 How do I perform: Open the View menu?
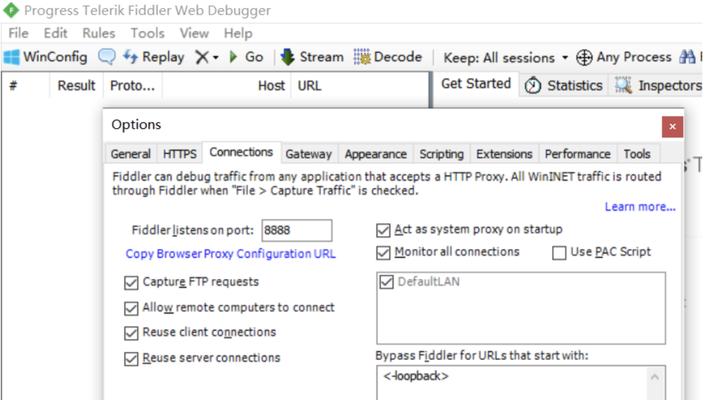[x=194, y=33]
